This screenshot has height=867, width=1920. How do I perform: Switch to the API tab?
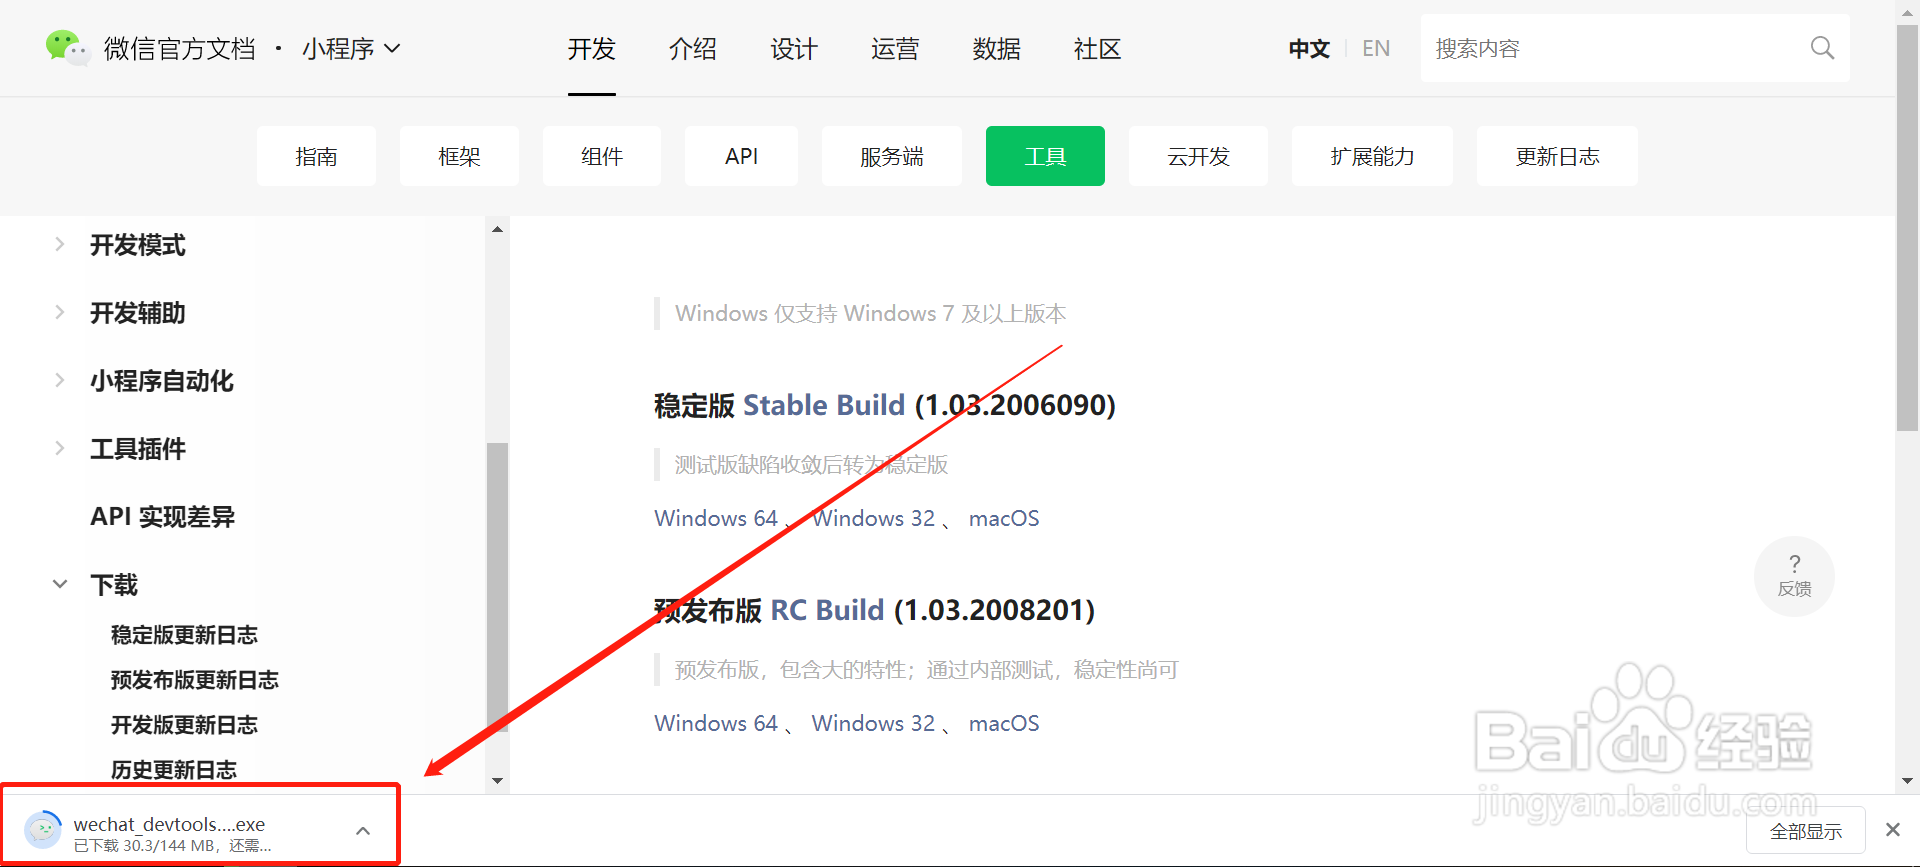coord(742,156)
